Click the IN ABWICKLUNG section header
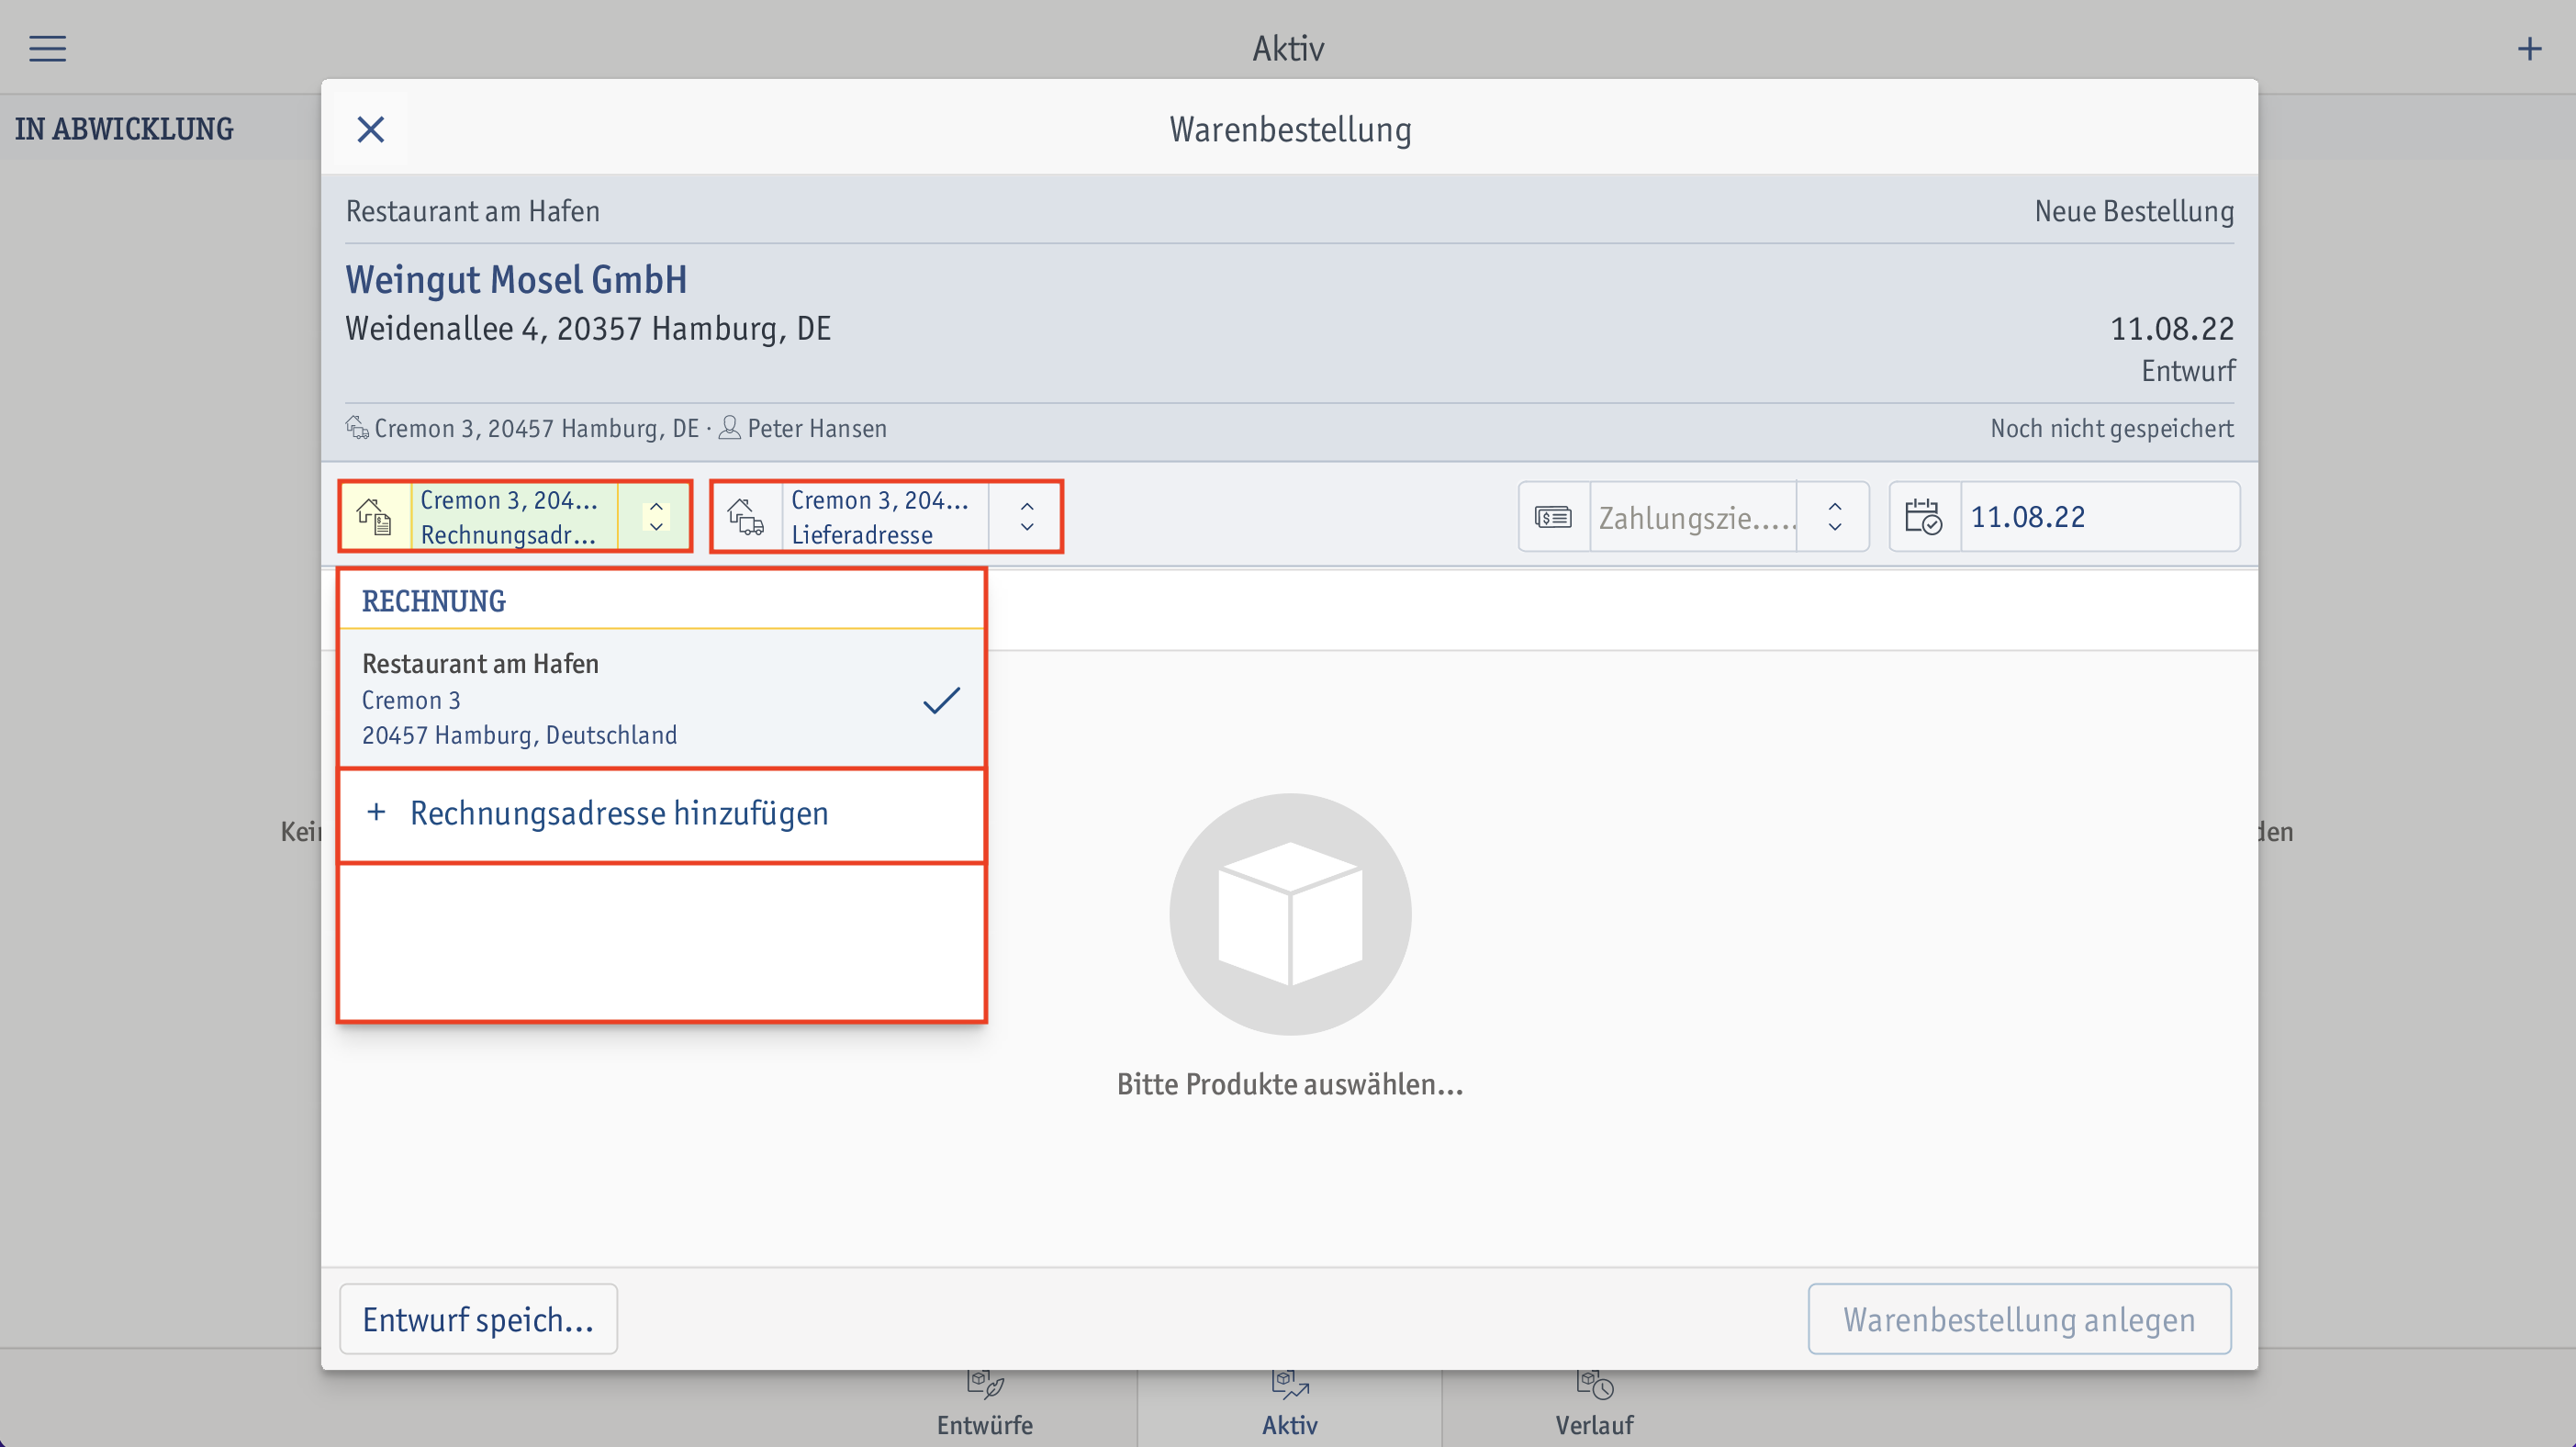Image resolution: width=2576 pixels, height=1447 pixels. [x=124, y=129]
